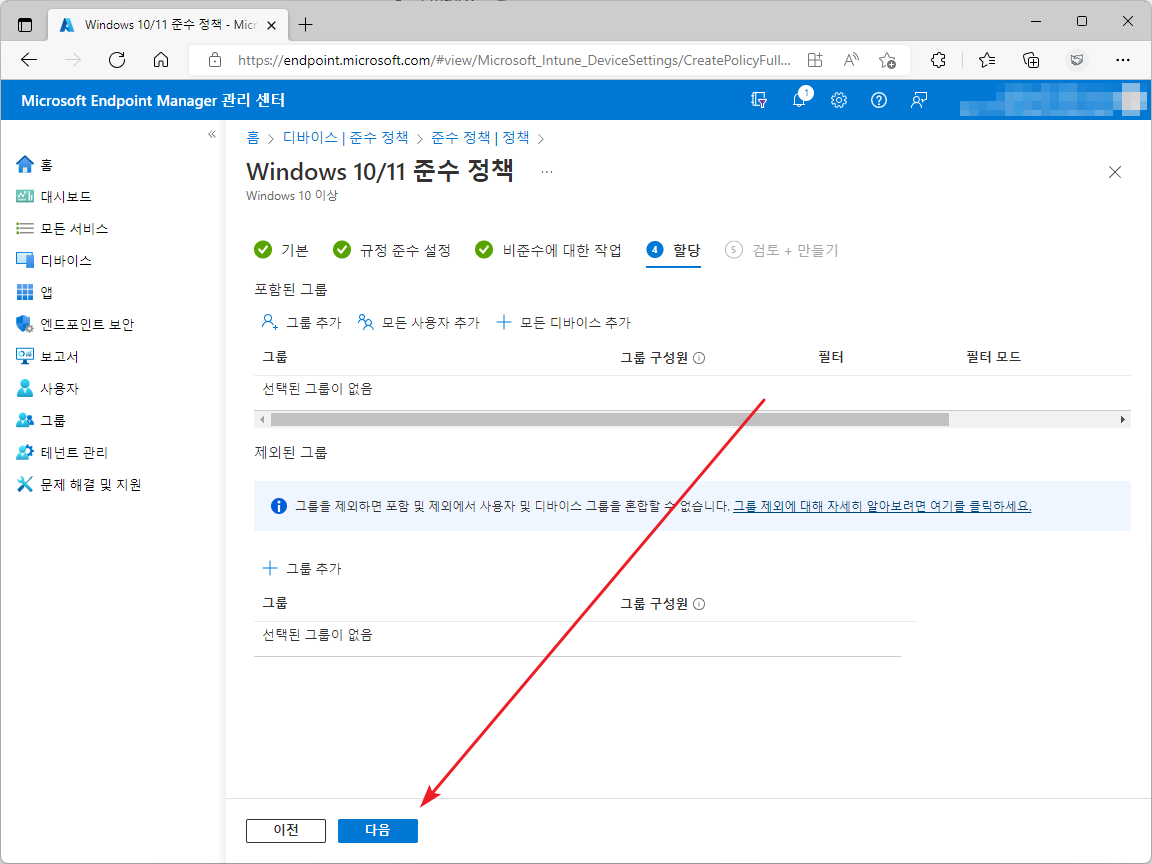Screen dimensions: 1152x864
Task: Open 모든 서비스 list
Action: [62, 228]
